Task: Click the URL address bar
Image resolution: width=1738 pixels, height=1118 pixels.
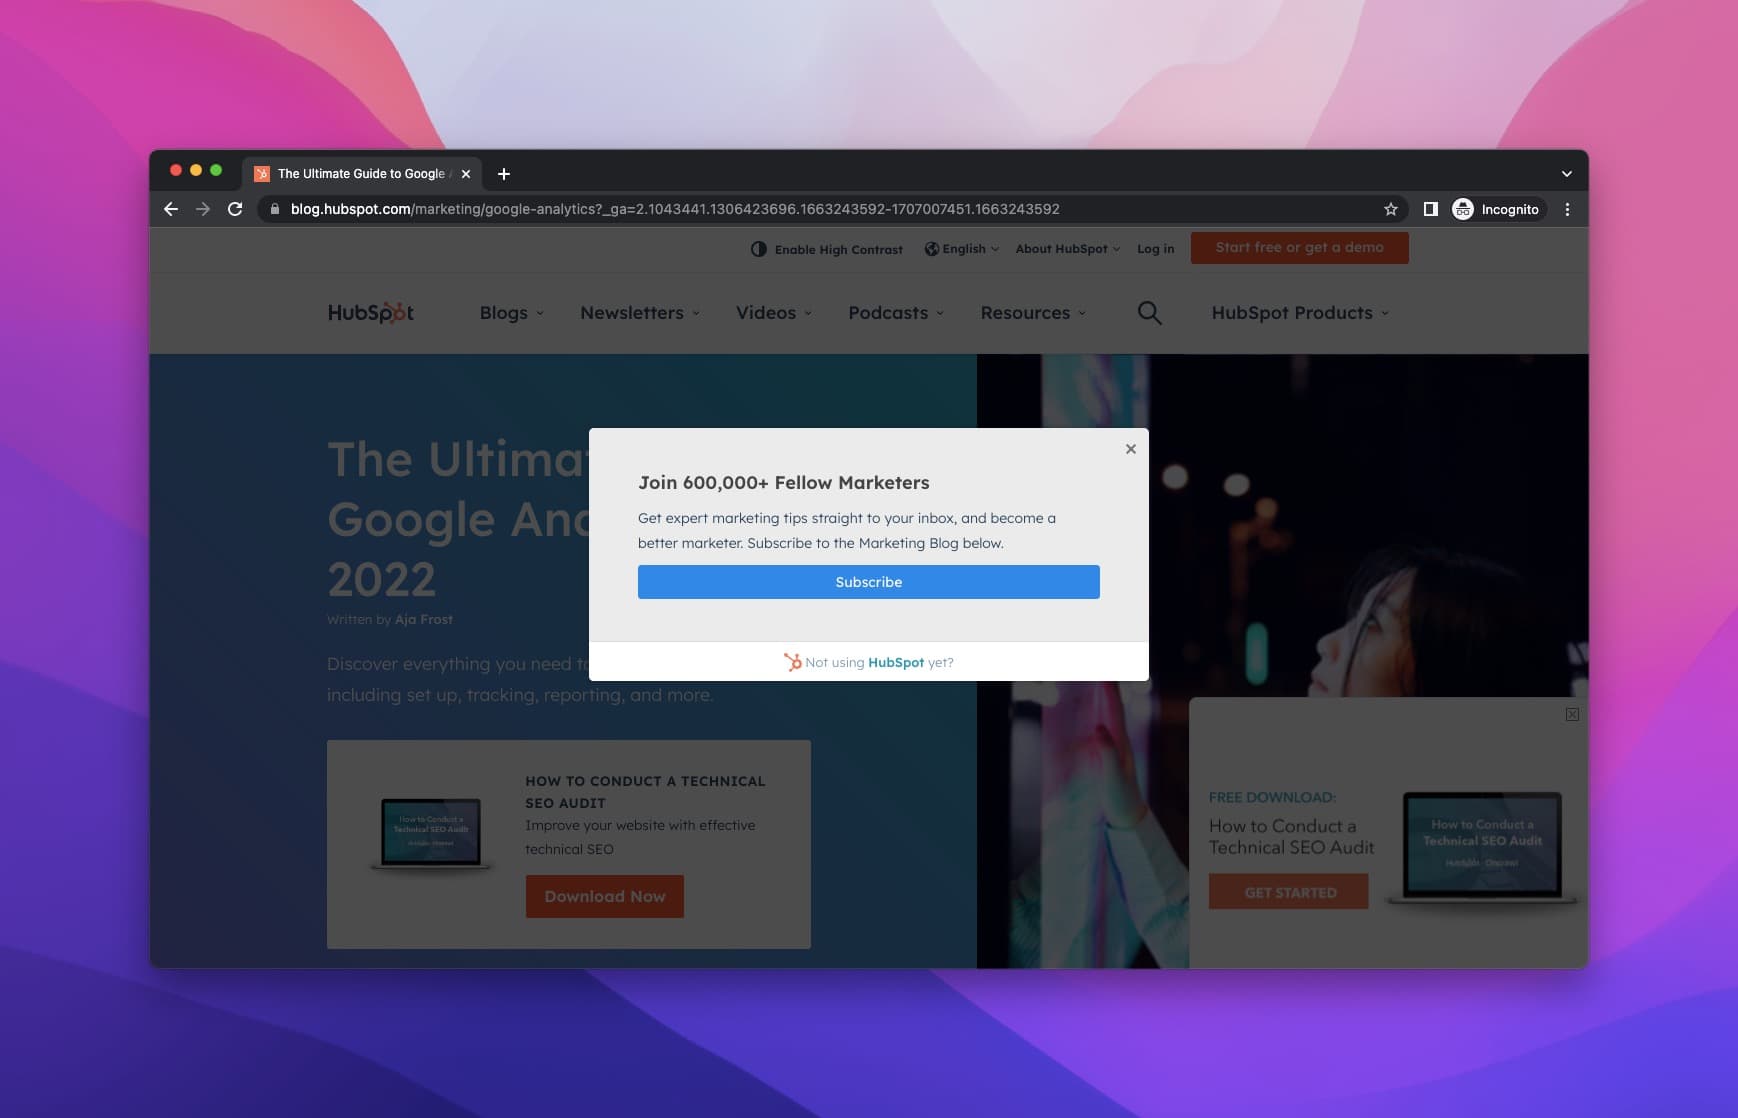Action: click(x=830, y=209)
